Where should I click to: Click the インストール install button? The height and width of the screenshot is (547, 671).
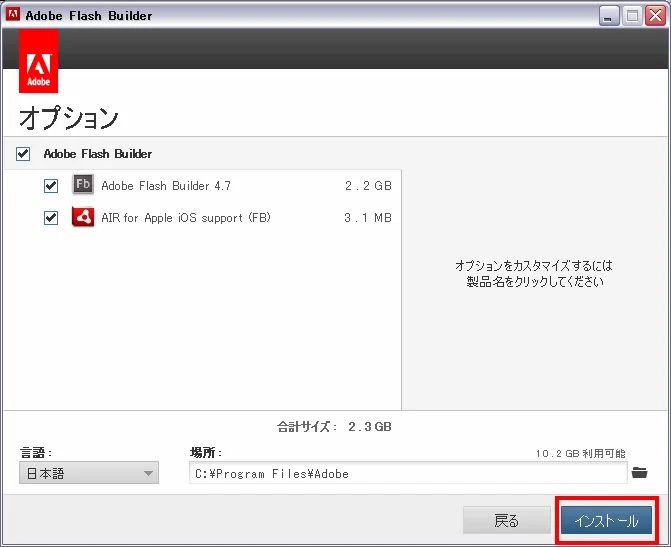[x=606, y=520]
